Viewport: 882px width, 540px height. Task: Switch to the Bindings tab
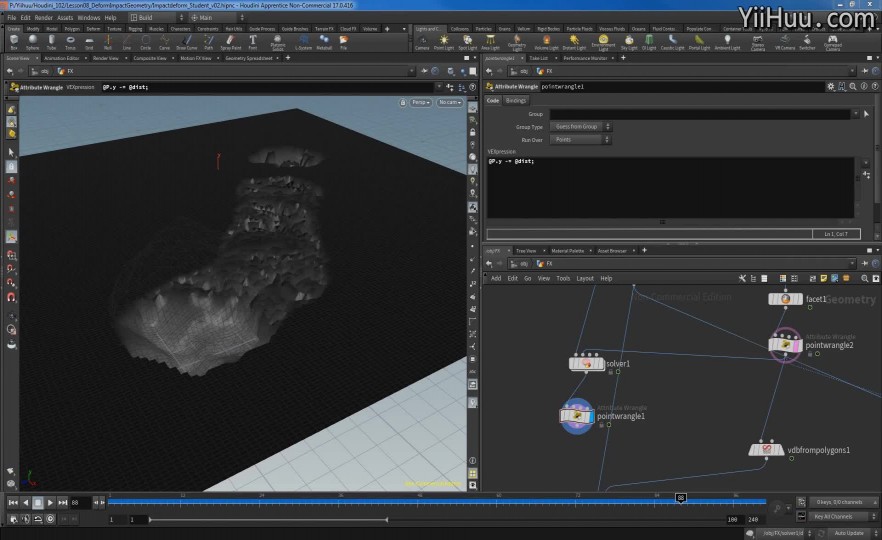(516, 101)
